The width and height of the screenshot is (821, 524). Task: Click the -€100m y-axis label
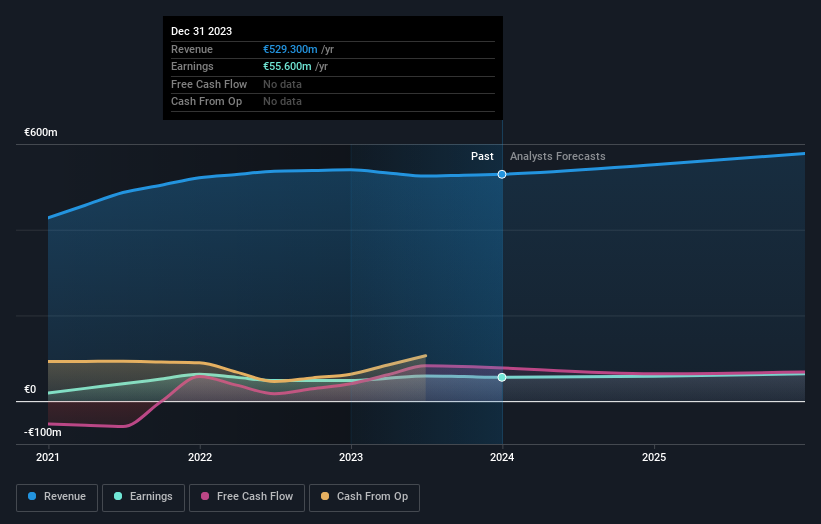[x=42, y=432]
